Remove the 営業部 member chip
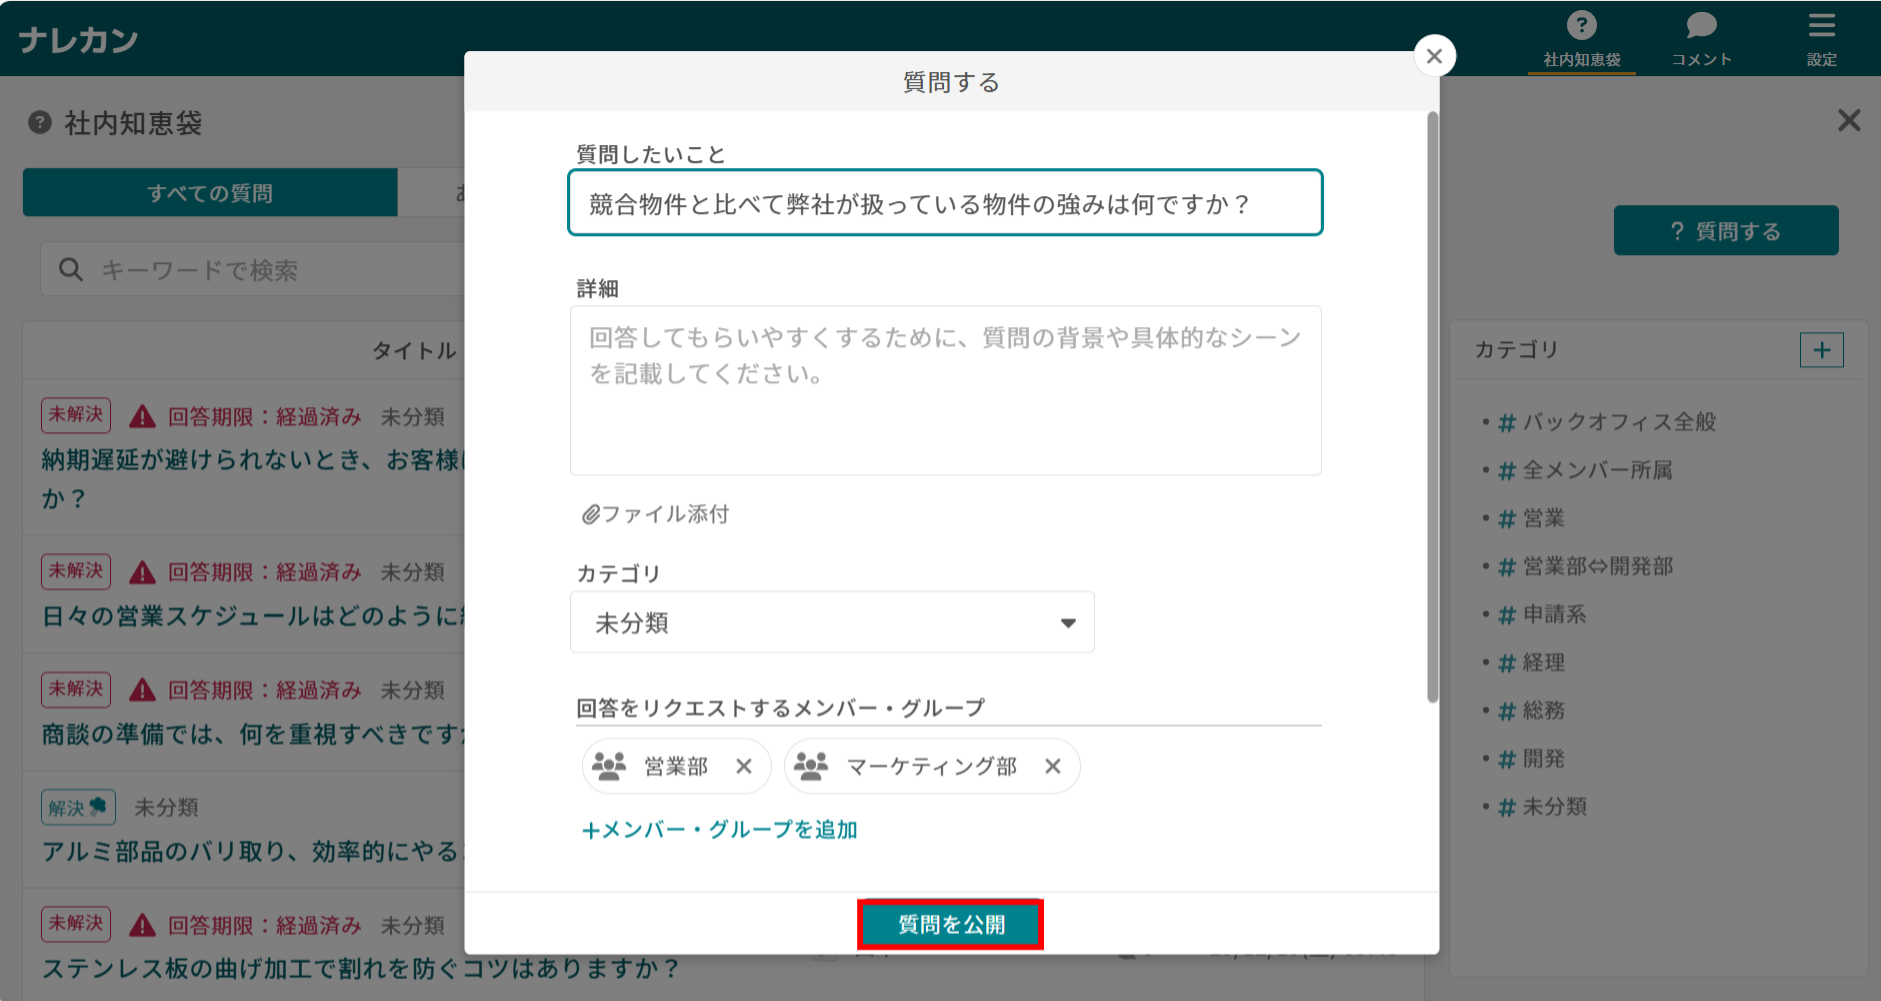The height and width of the screenshot is (1001, 1881). pos(745,766)
